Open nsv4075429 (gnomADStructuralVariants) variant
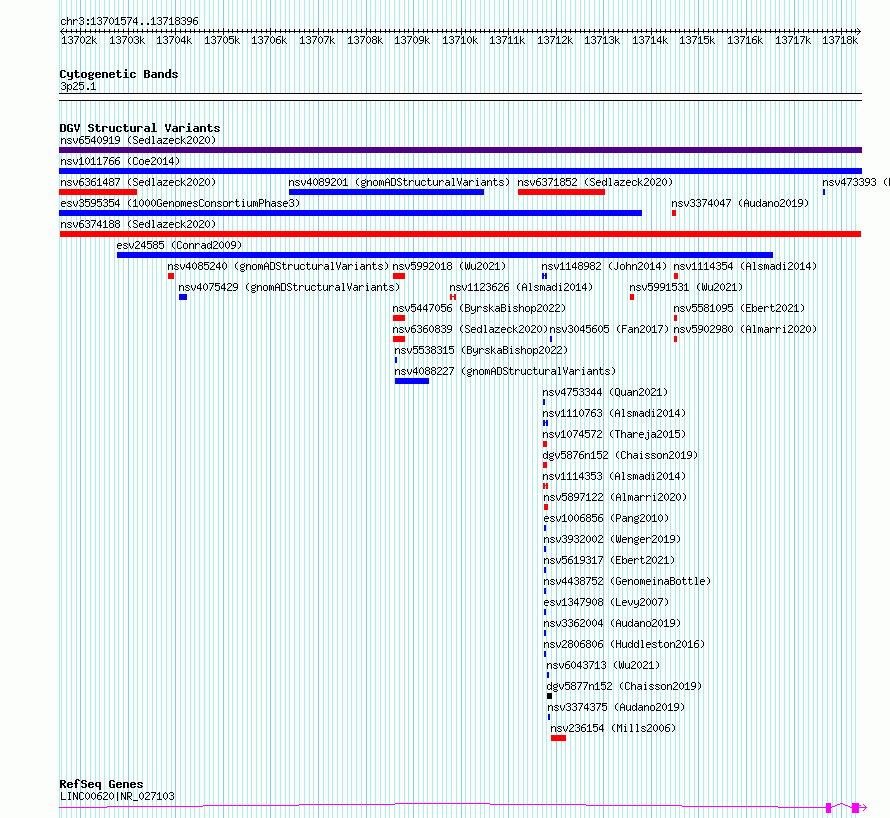 click(289, 287)
